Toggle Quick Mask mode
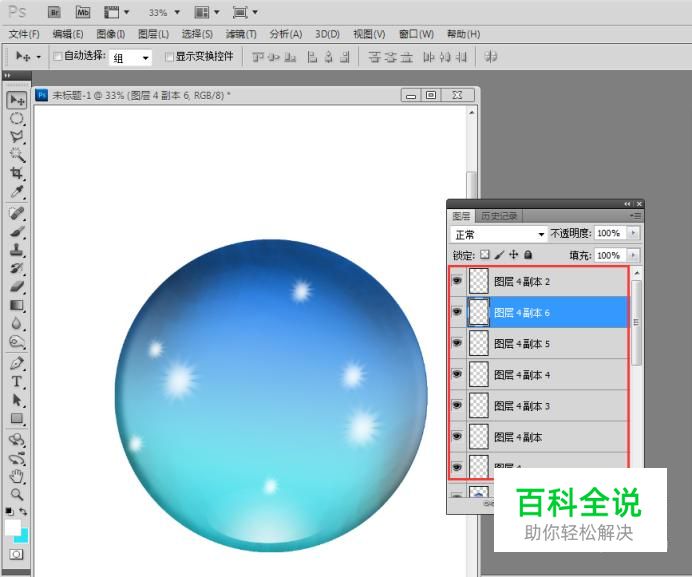Image resolution: width=692 pixels, height=577 pixels. pos(16,554)
